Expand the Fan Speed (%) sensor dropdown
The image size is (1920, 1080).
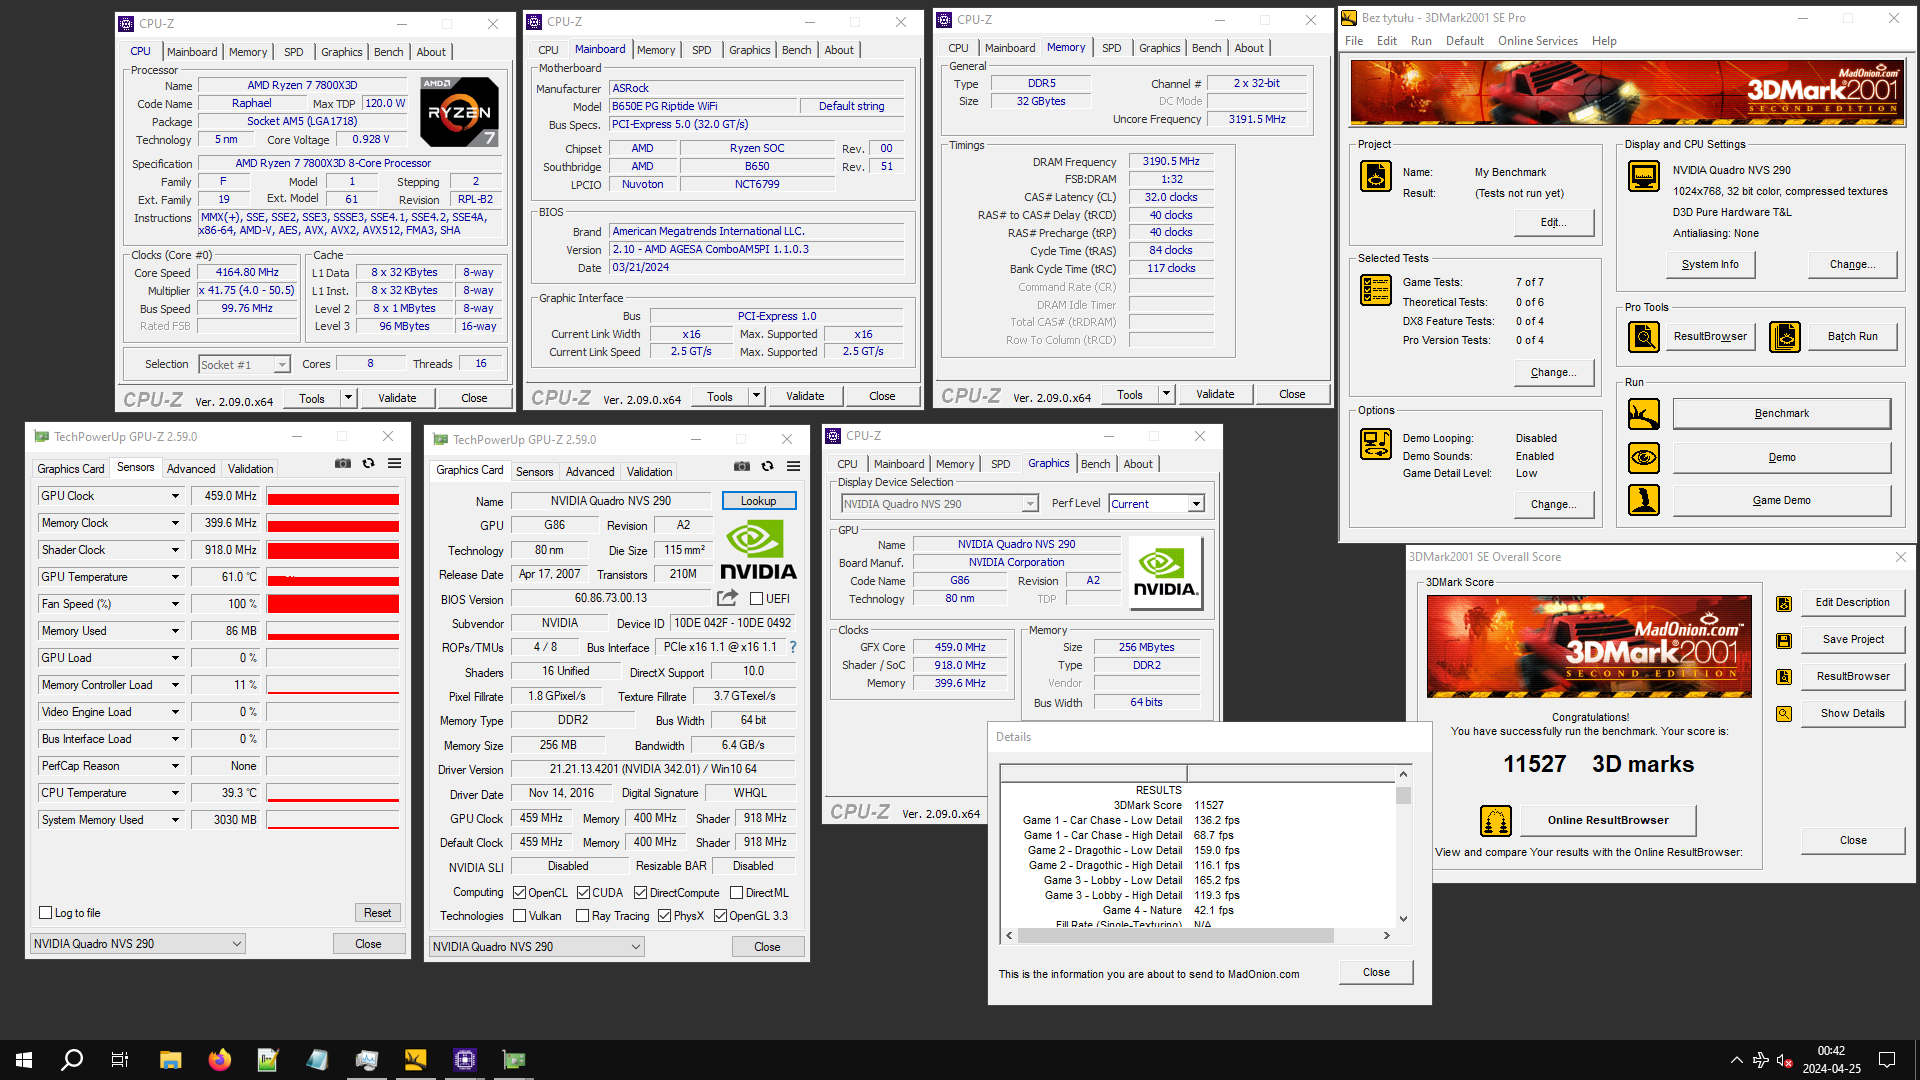175,604
